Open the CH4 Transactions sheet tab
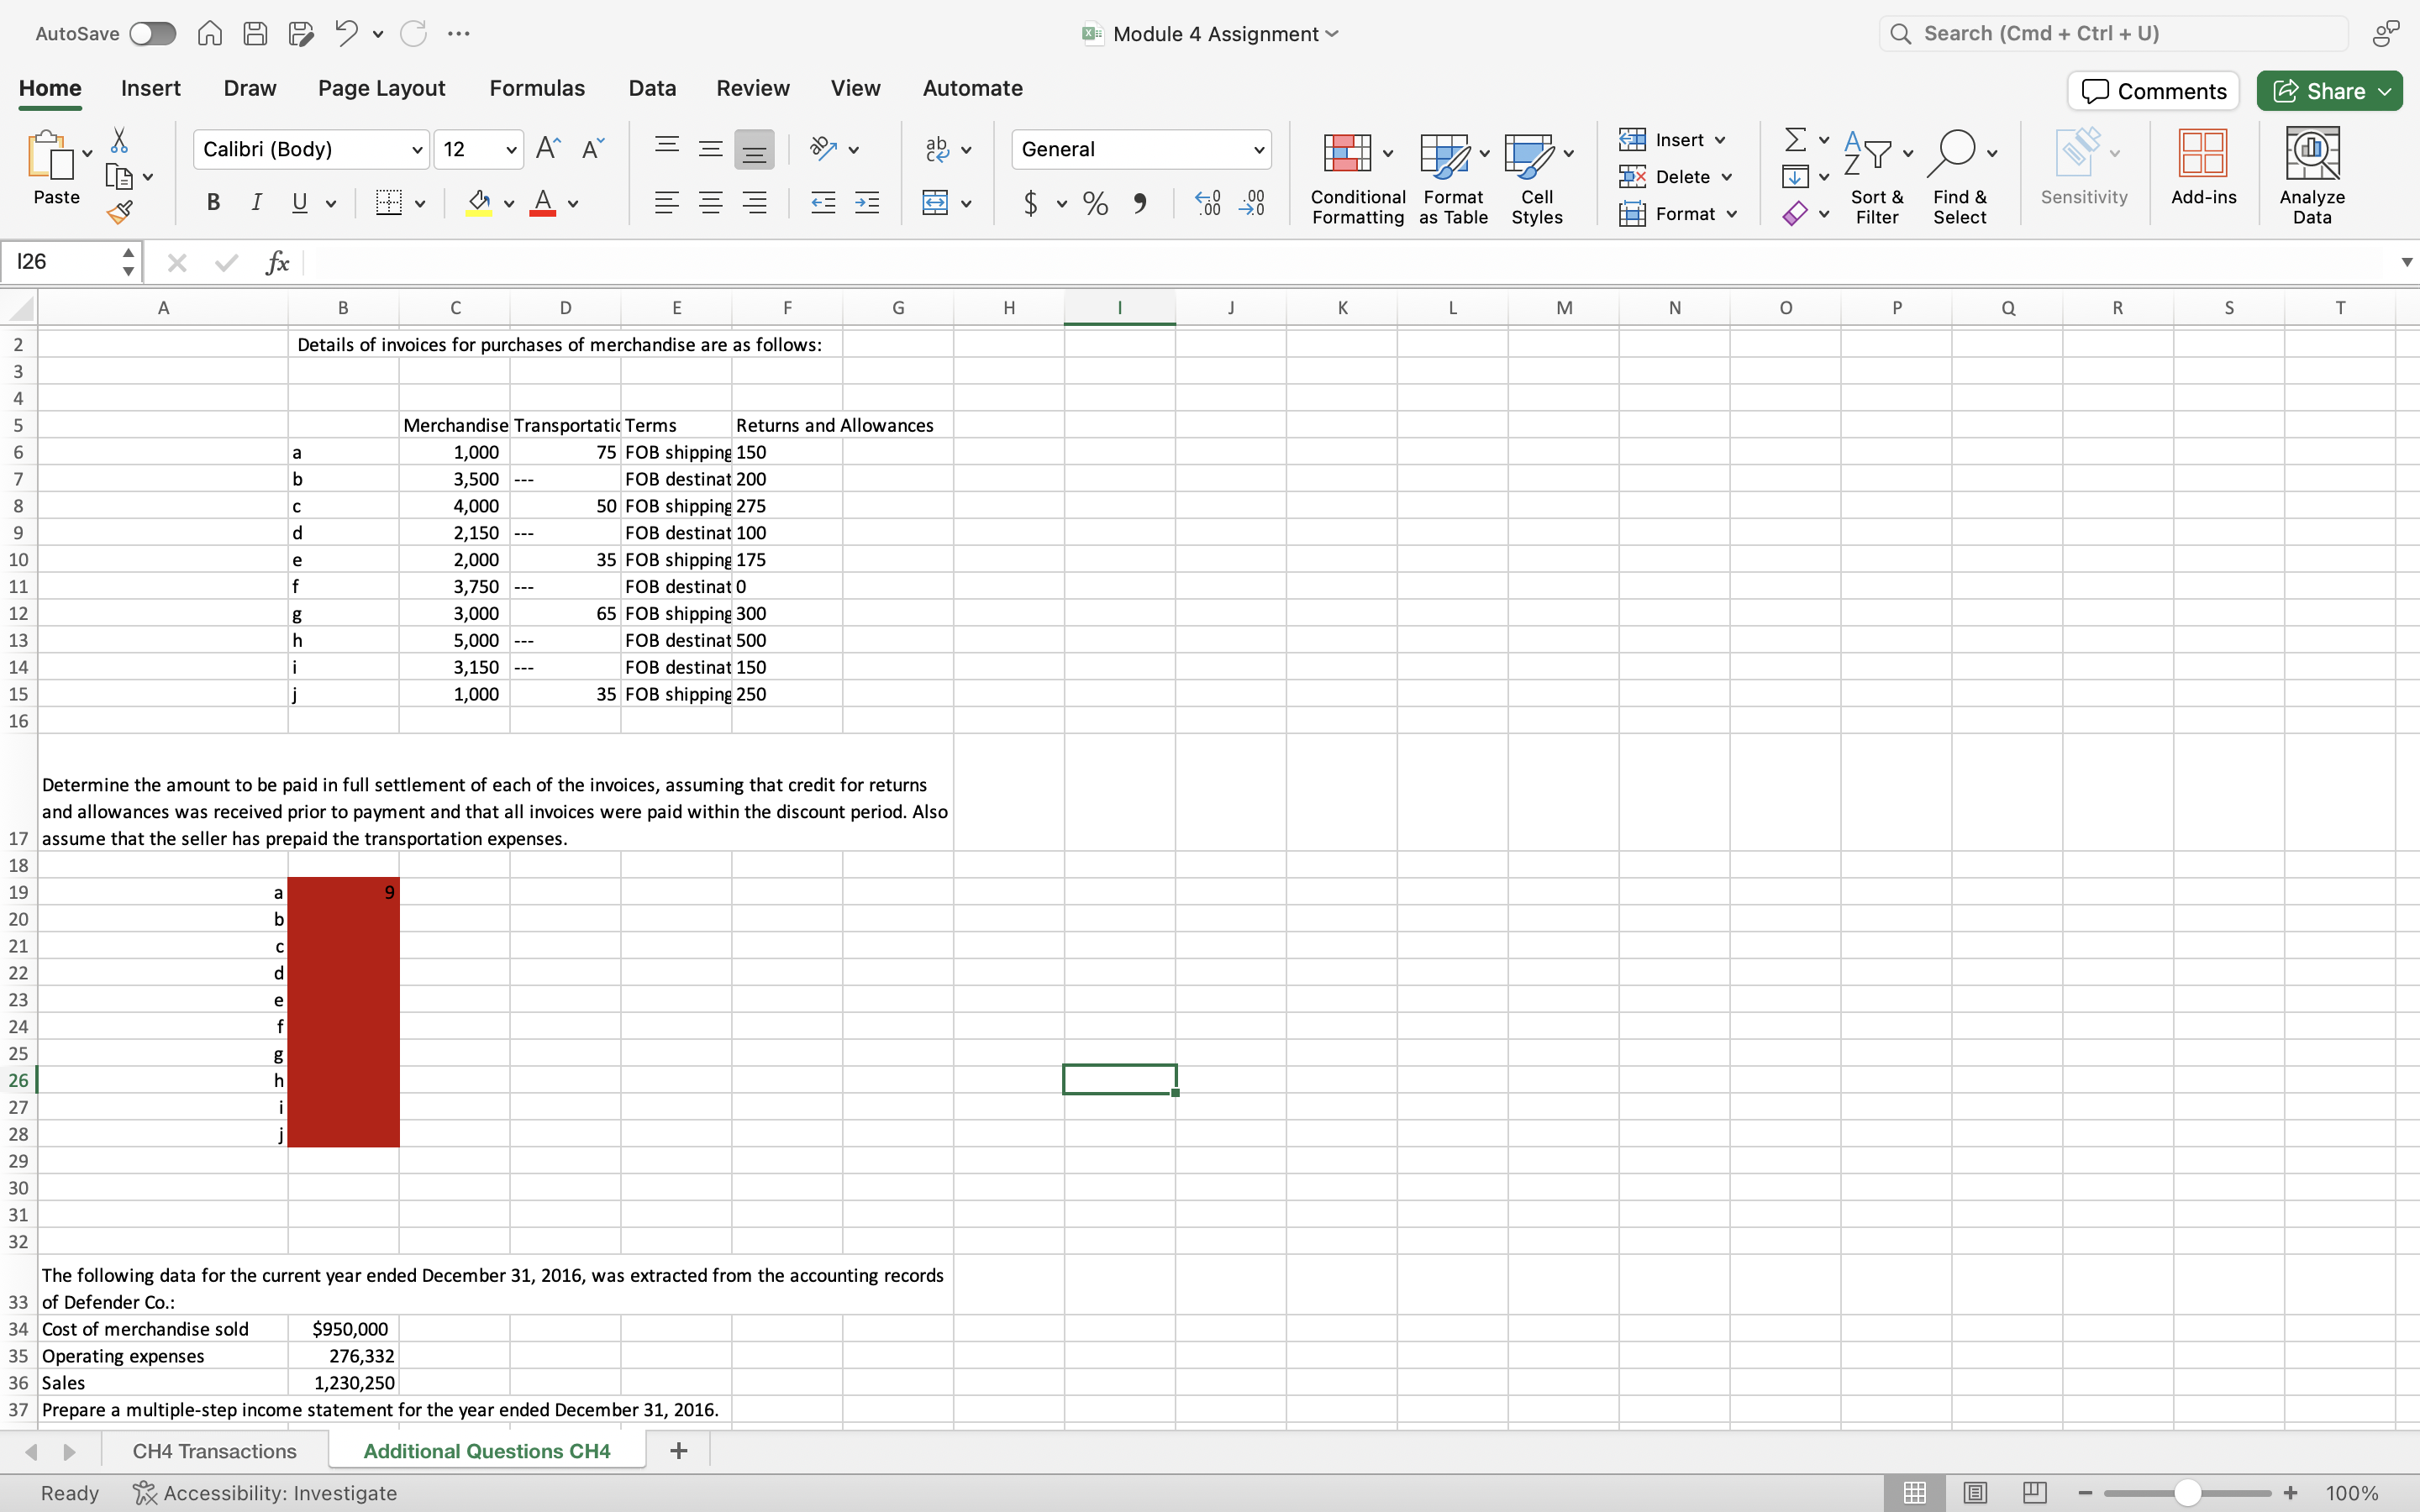 pos(214,1450)
